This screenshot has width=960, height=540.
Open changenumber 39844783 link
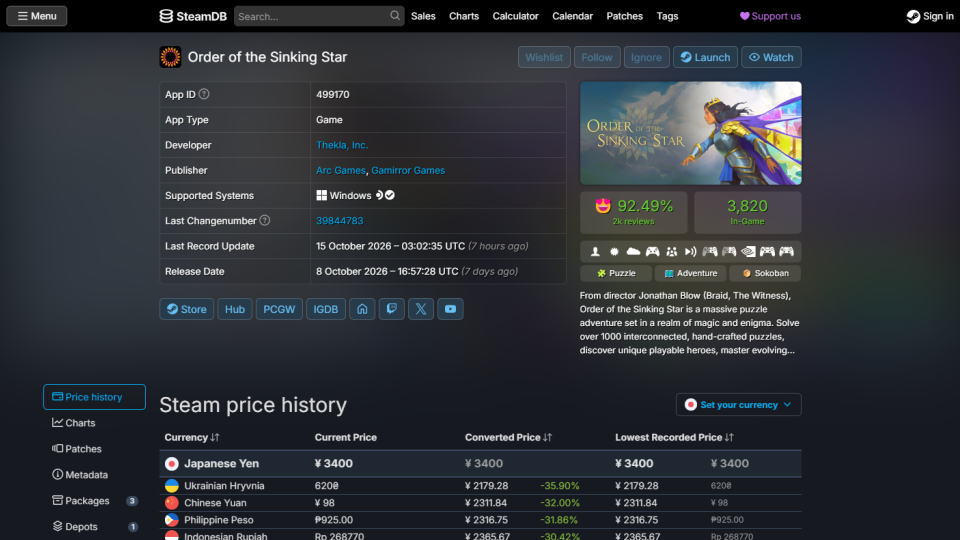point(339,220)
